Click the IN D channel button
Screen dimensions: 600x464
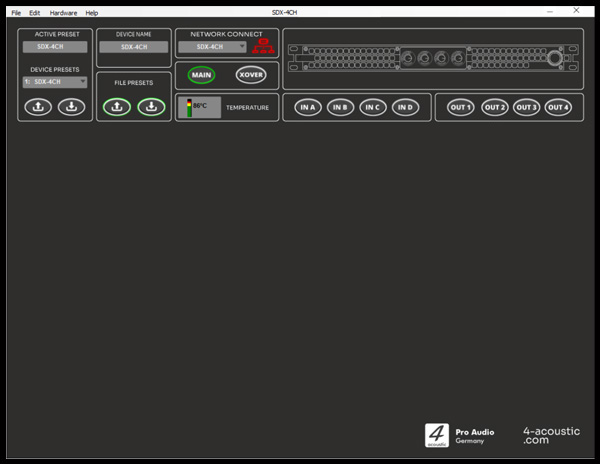(405, 107)
